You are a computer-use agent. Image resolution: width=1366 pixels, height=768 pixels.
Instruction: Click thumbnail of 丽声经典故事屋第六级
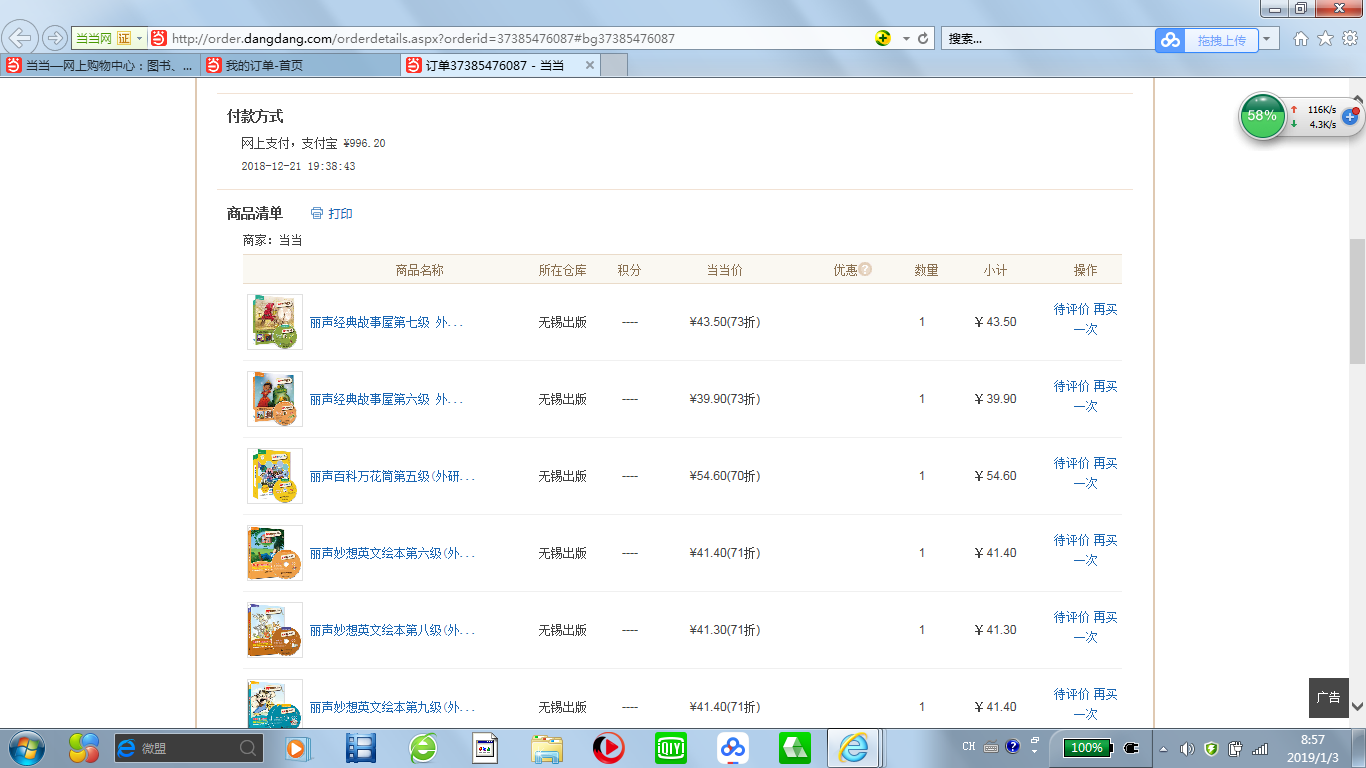[275, 399]
